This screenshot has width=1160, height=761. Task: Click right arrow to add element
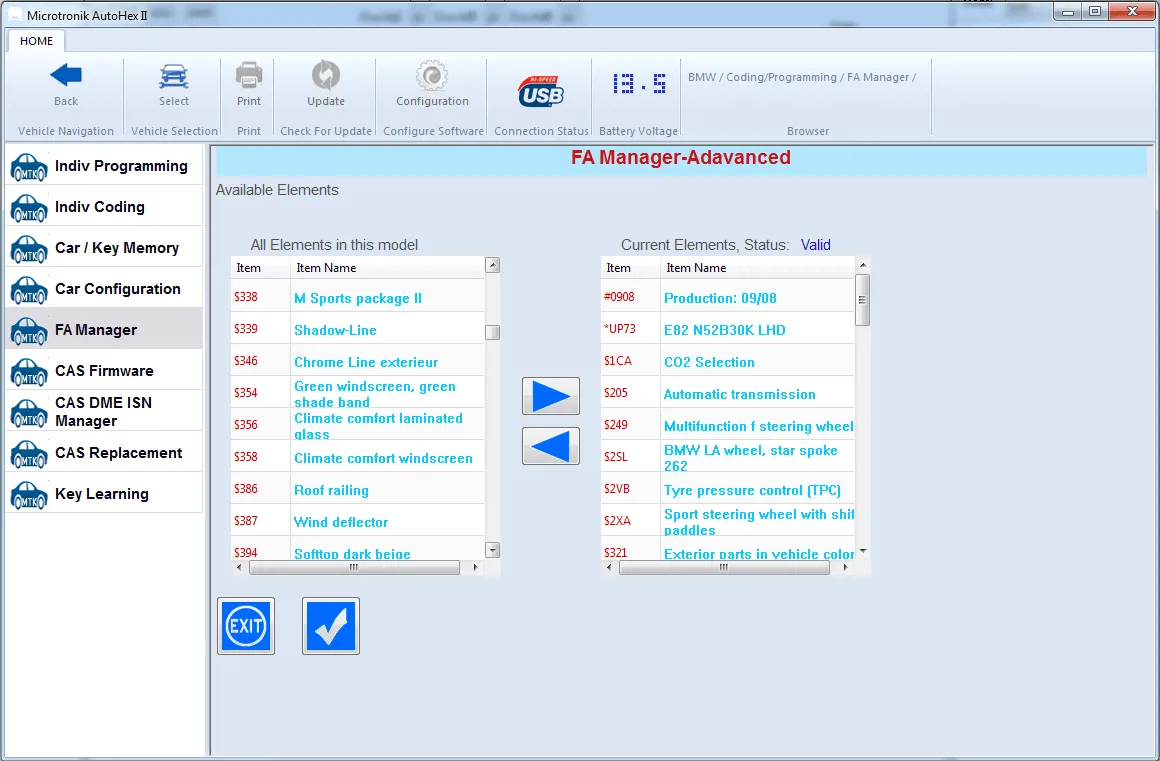point(550,396)
